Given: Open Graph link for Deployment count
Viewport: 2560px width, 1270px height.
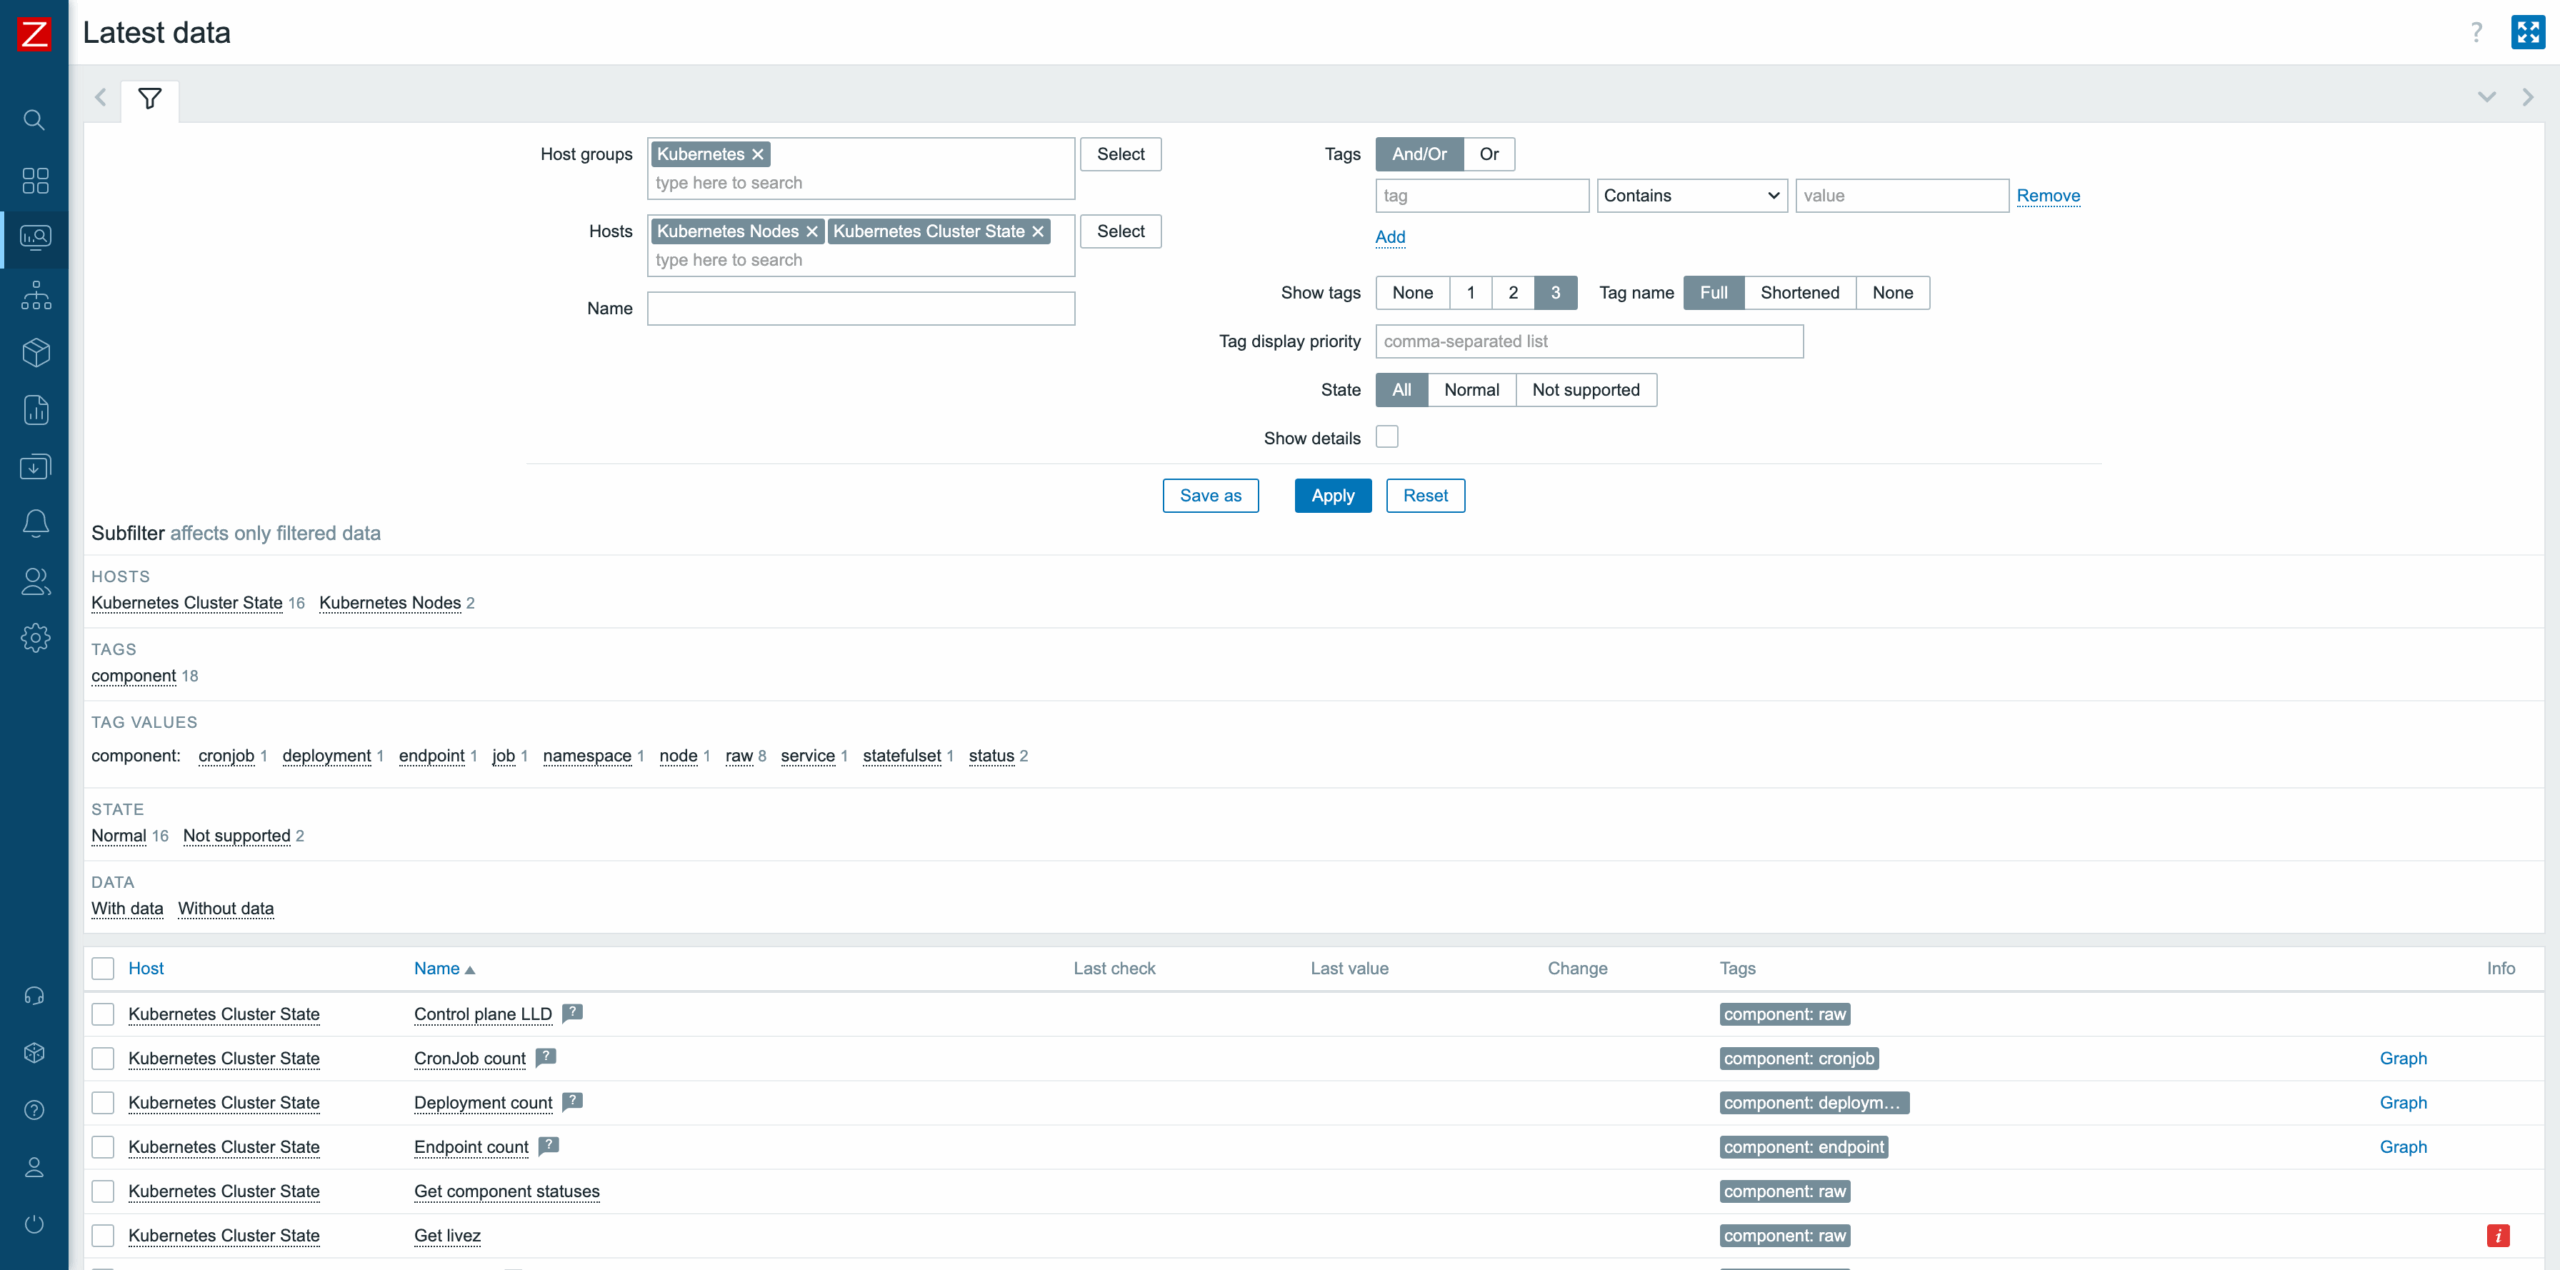Looking at the screenshot, I should [2402, 1103].
